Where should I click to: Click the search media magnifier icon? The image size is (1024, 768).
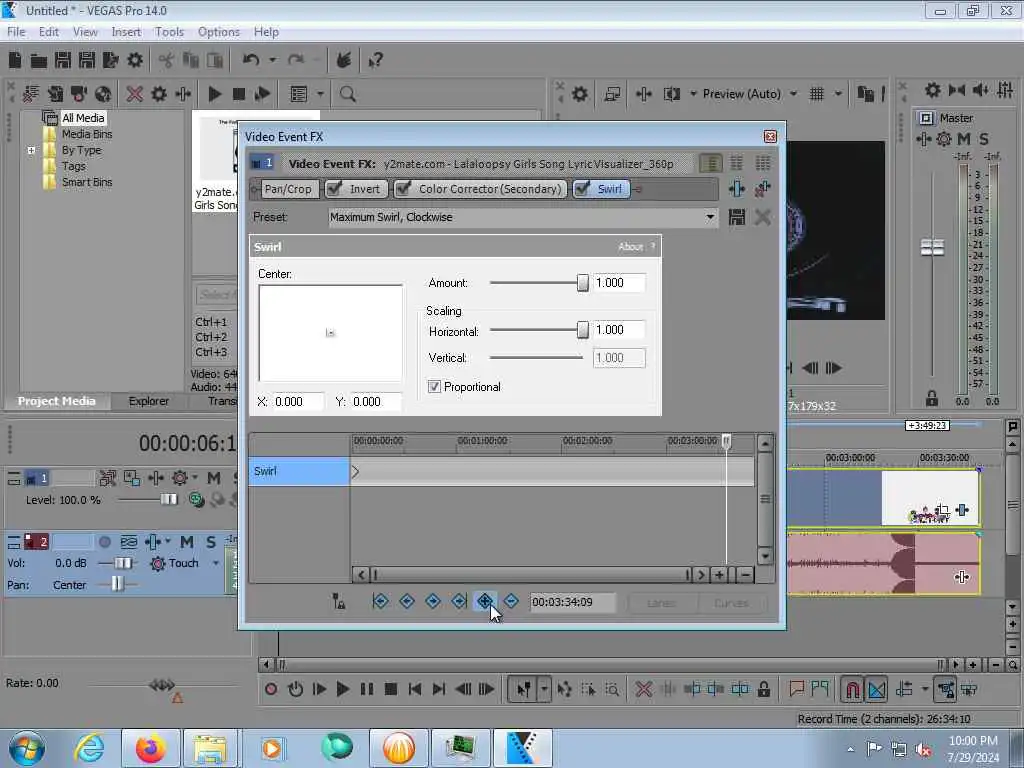(x=347, y=94)
